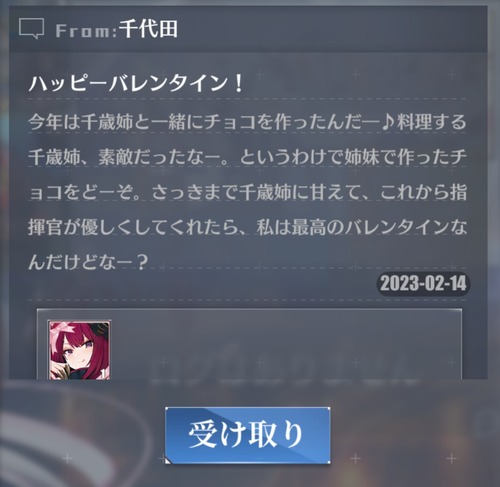Click the body line starting ョコをどーぞ
Screen dimensions: 500x487
click(x=247, y=192)
